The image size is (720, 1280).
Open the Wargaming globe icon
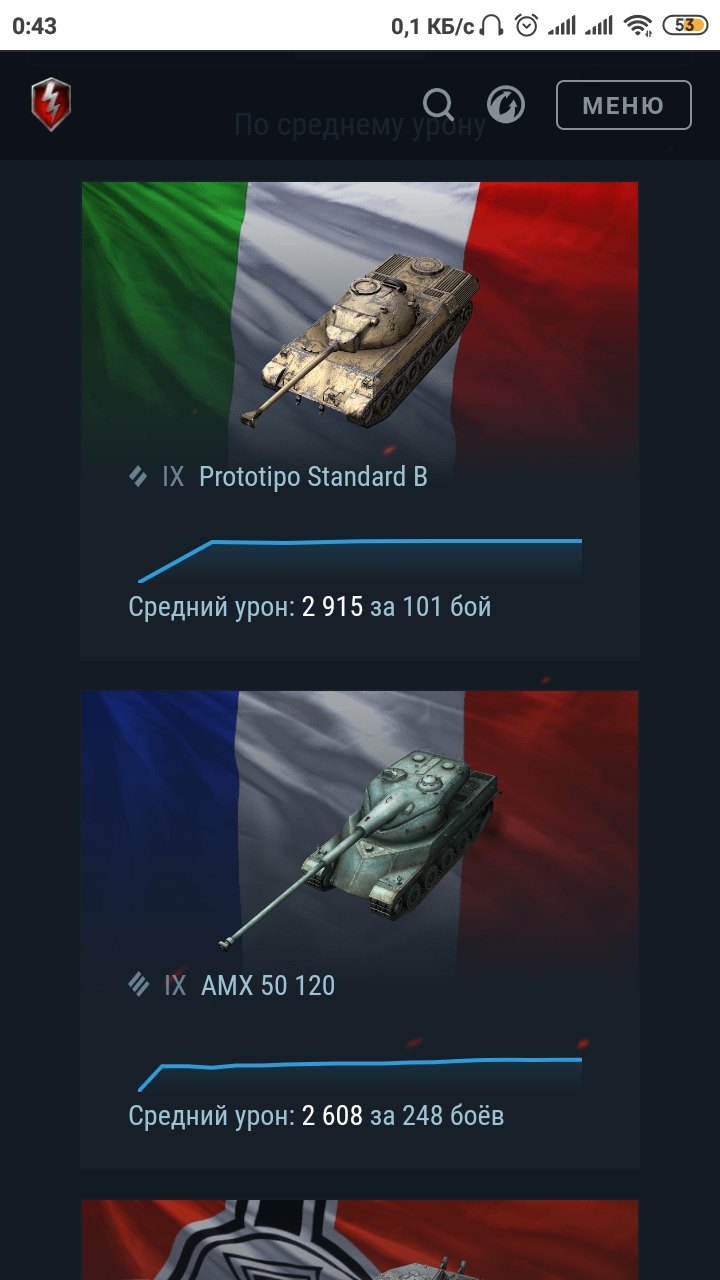pyautogui.click(x=506, y=104)
